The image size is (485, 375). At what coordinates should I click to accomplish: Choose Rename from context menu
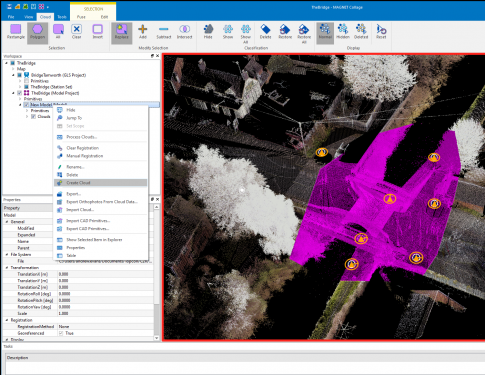[x=100, y=167]
